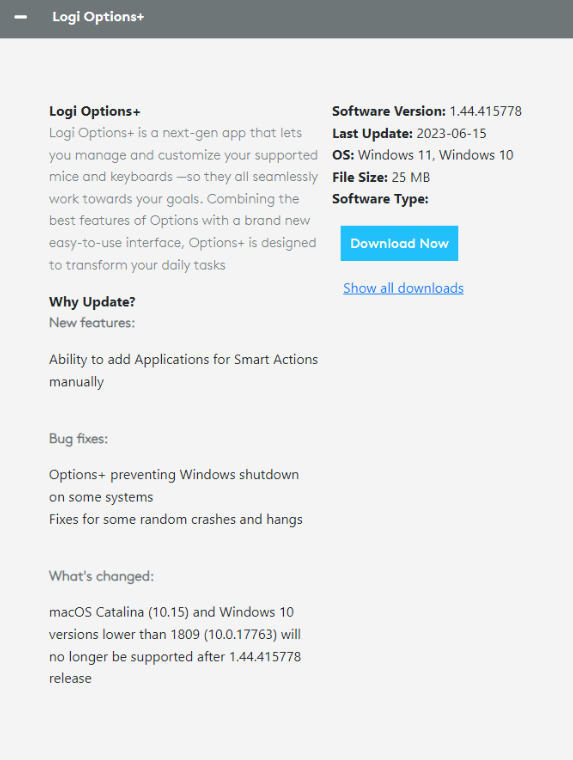573x760 pixels.
Task: Click the Download Now button
Action: coord(399,243)
